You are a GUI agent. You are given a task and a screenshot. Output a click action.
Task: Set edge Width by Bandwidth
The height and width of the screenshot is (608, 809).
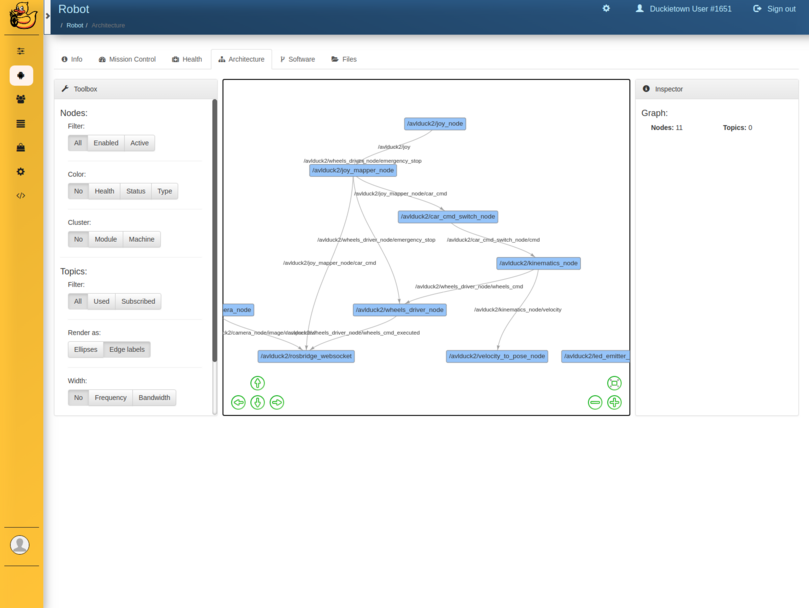tap(154, 397)
